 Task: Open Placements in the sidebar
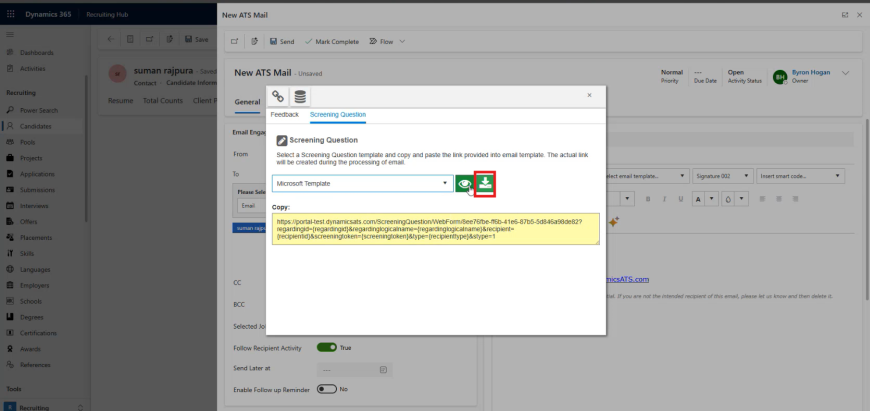pos(36,237)
